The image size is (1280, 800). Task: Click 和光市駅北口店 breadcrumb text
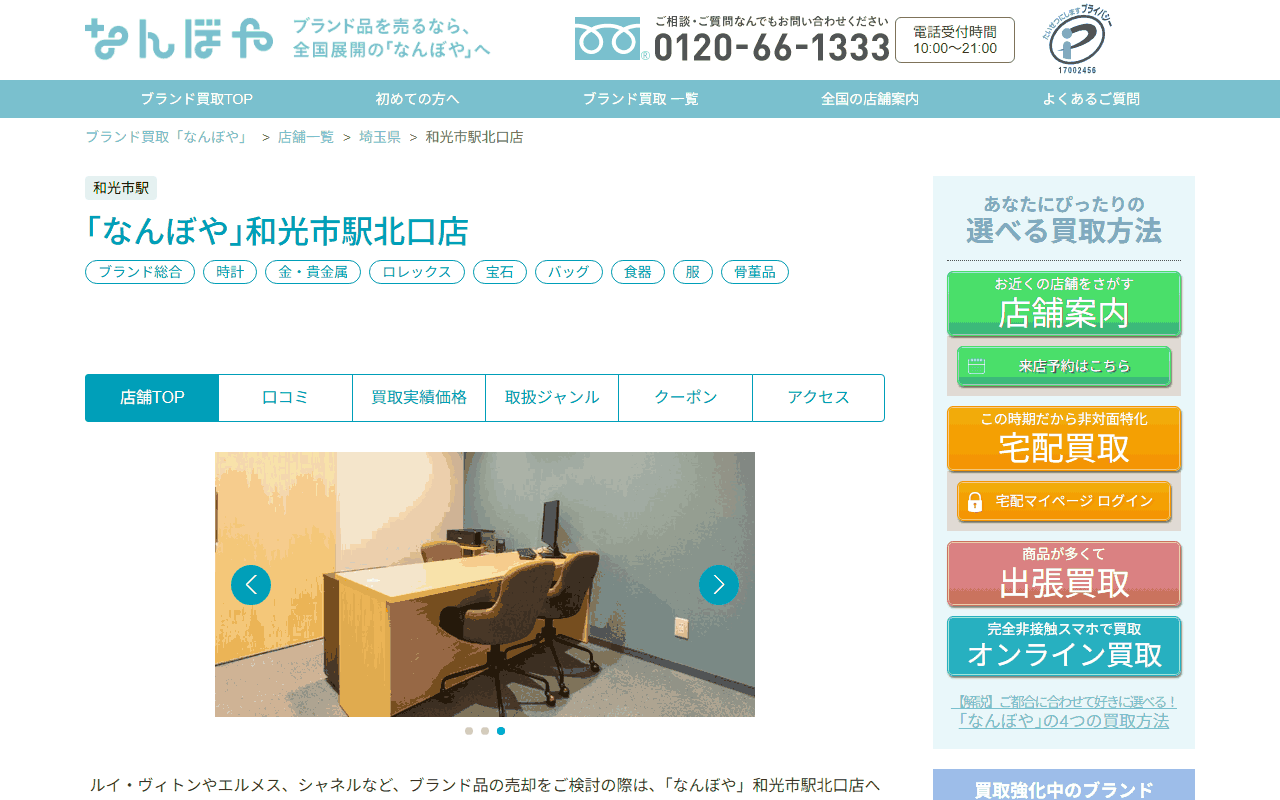click(x=474, y=137)
